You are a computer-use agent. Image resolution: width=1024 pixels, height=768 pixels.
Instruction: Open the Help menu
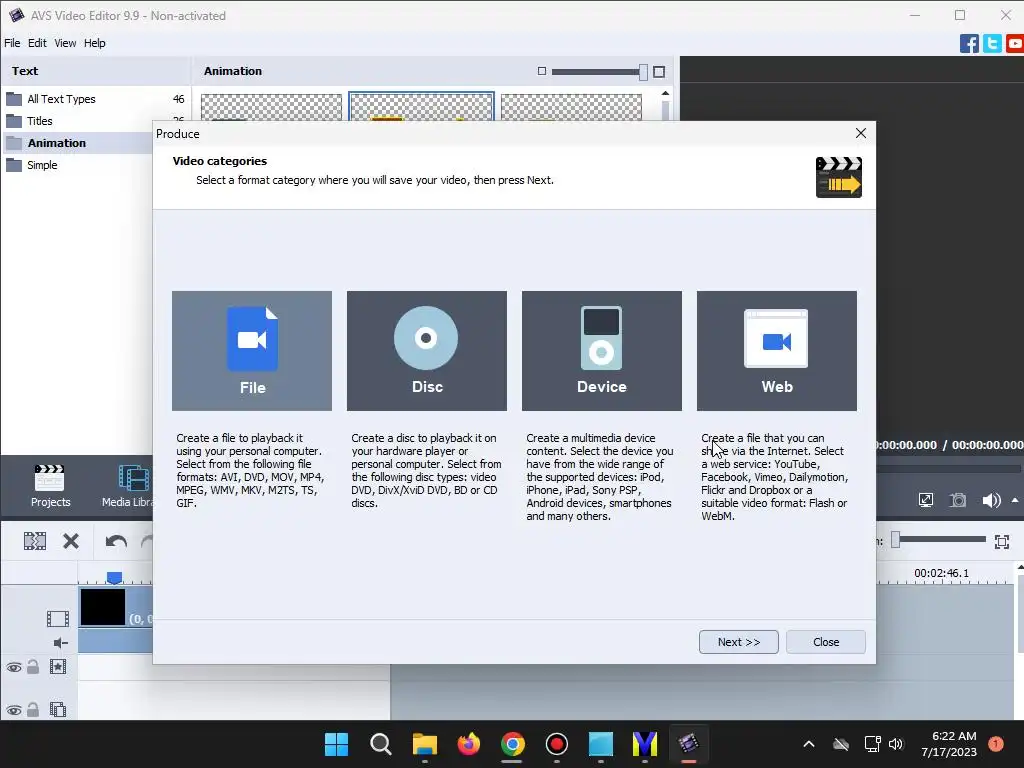pos(94,43)
